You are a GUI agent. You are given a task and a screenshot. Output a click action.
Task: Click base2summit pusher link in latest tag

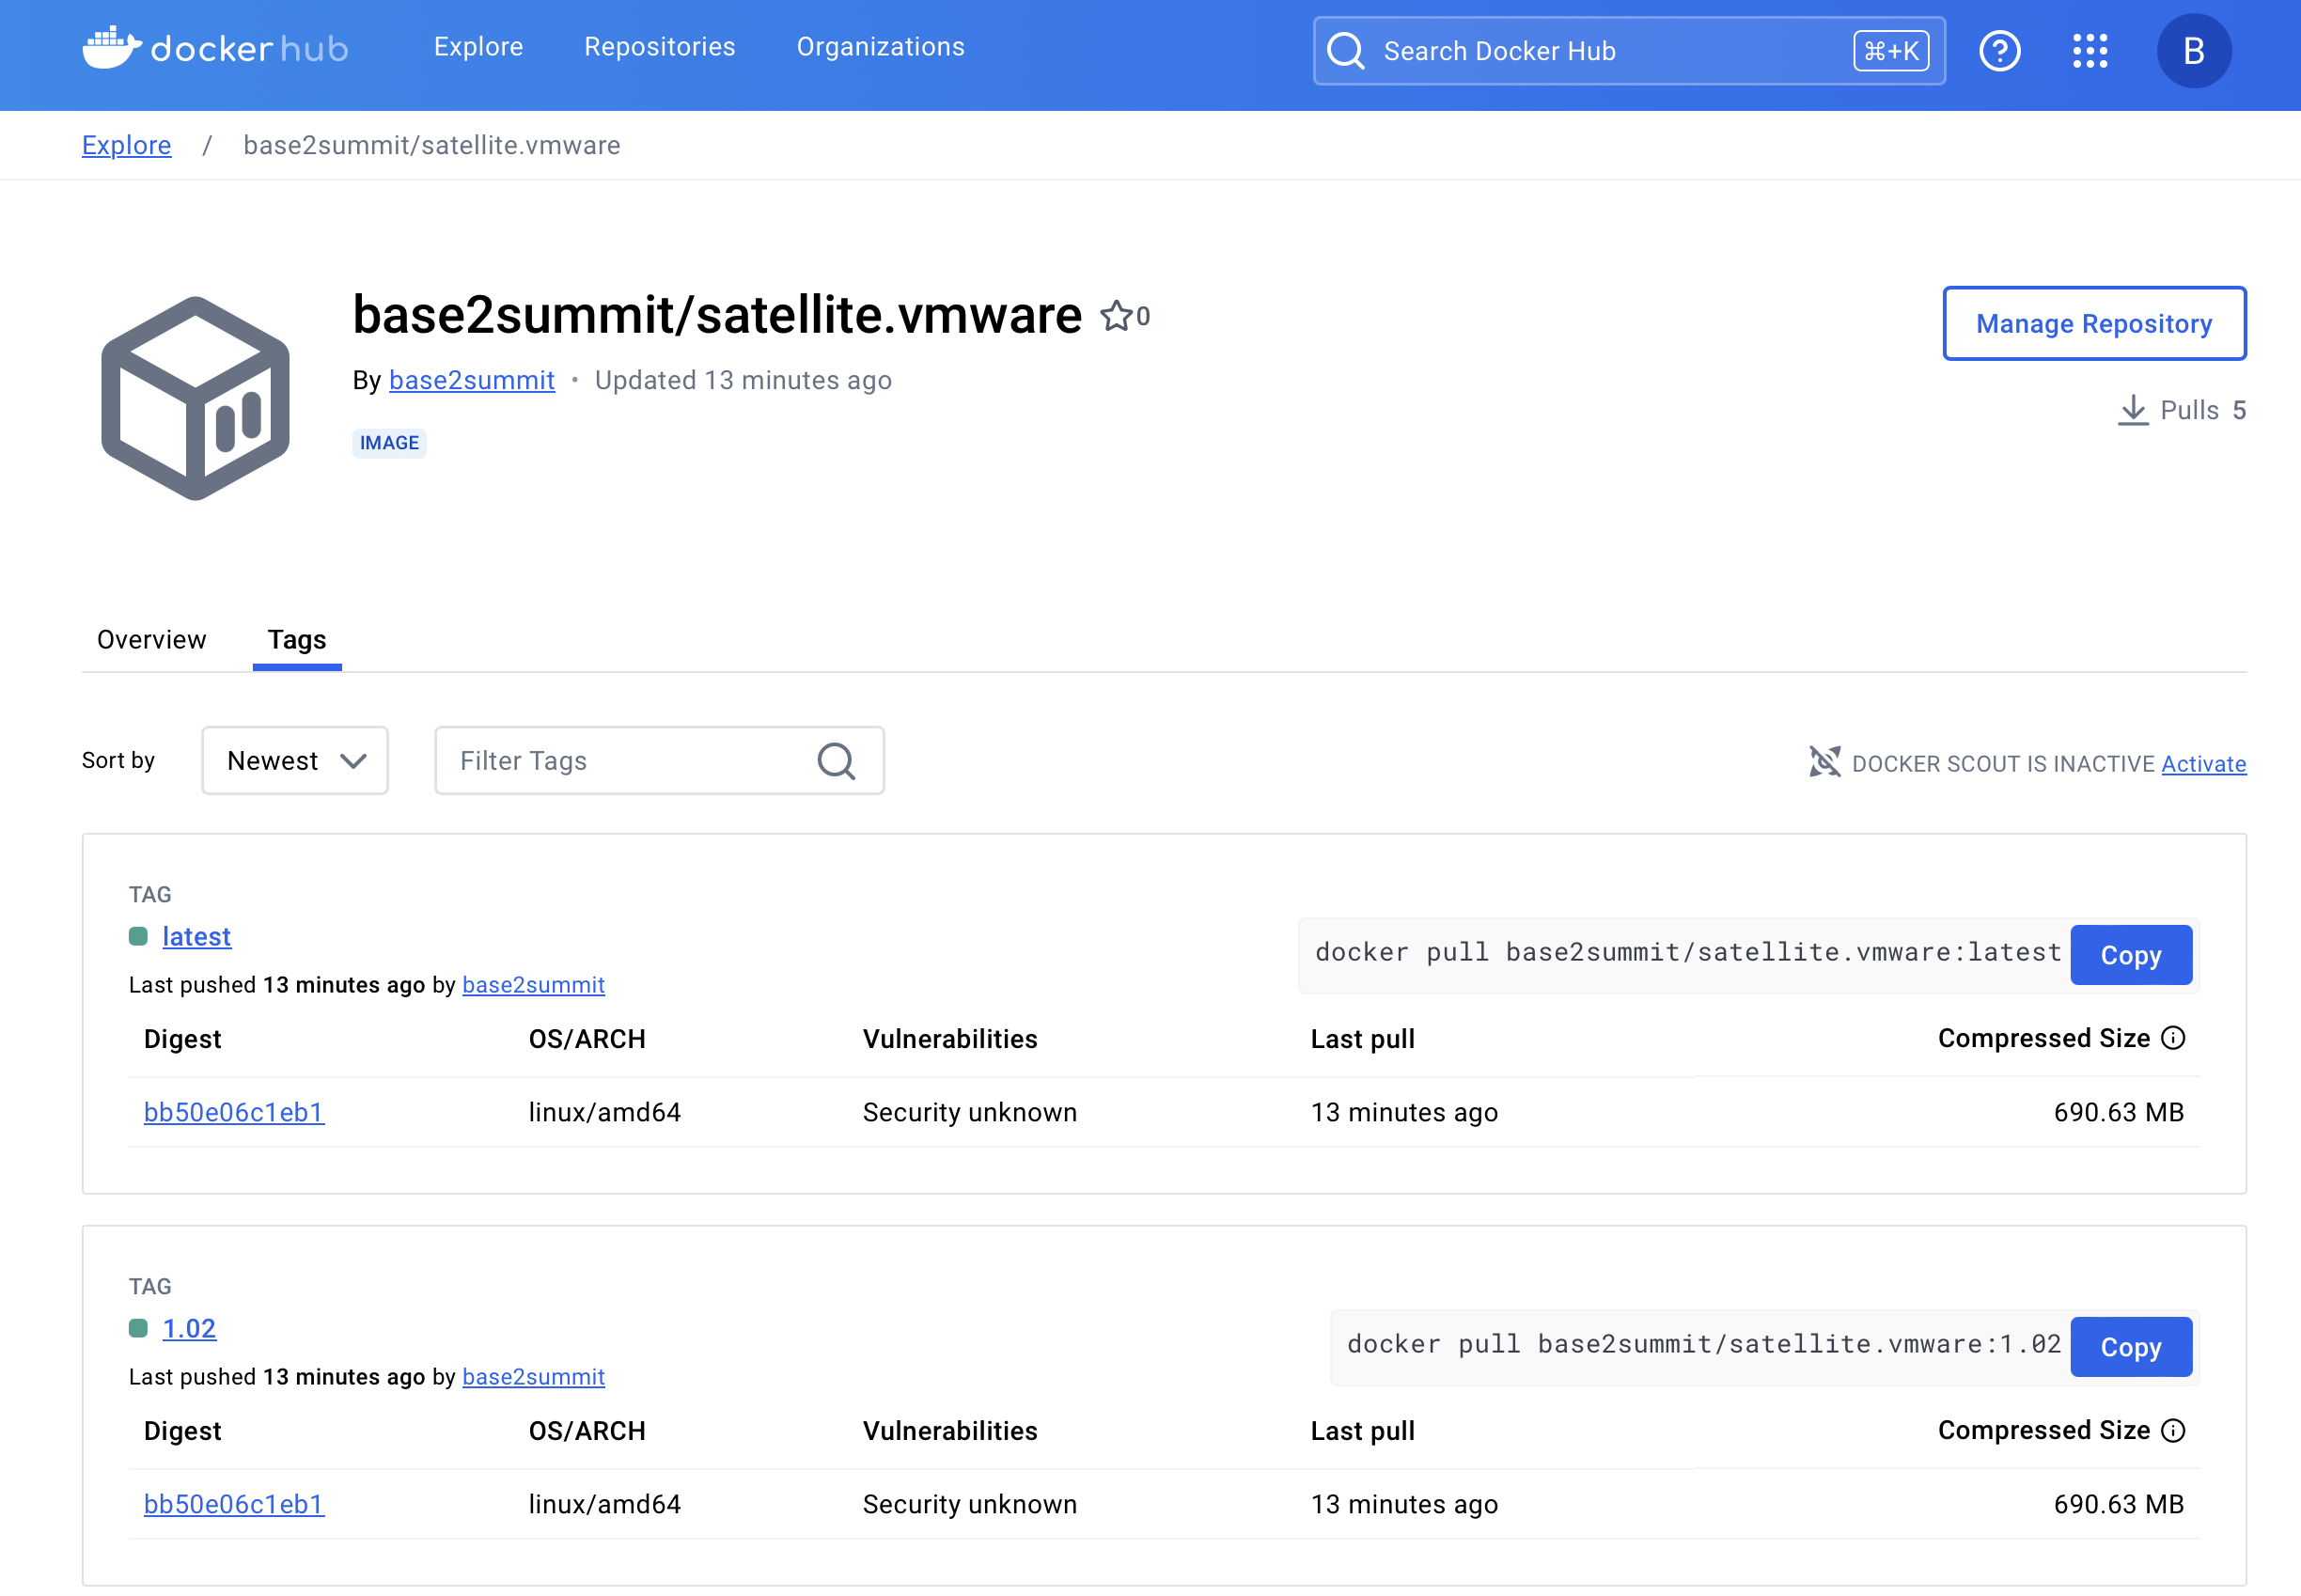pos(533,985)
